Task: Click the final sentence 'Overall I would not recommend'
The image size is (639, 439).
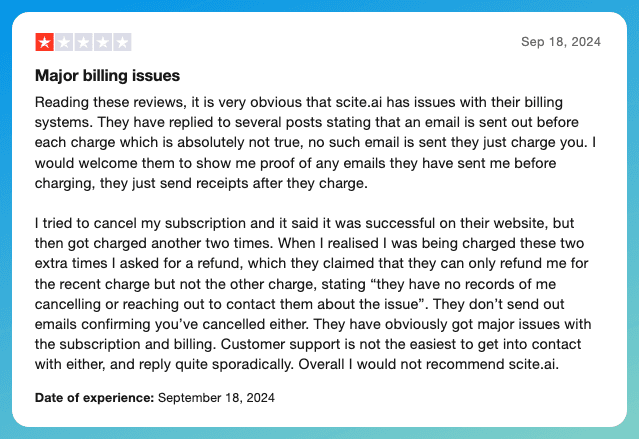Action: point(428,364)
